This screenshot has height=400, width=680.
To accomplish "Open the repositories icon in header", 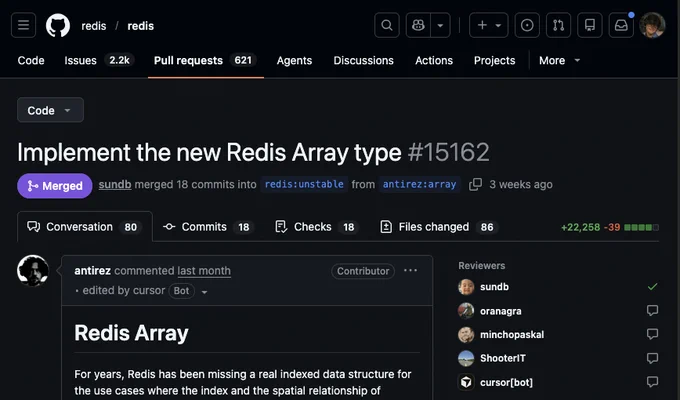I will tap(590, 25).
